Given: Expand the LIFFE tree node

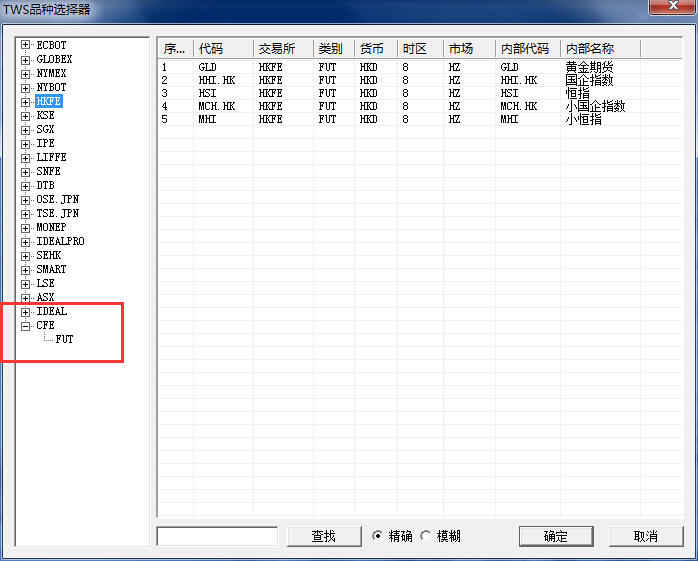Looking at the screenshot, I should [x=25, y=158].
